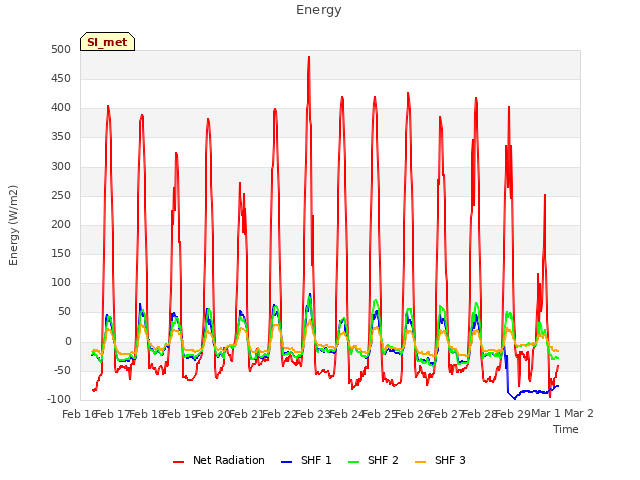The height and width of the screenshot is (480, 640).
Task: Click the Mar 1 x-axis date label
Action: tap(546, 414)
